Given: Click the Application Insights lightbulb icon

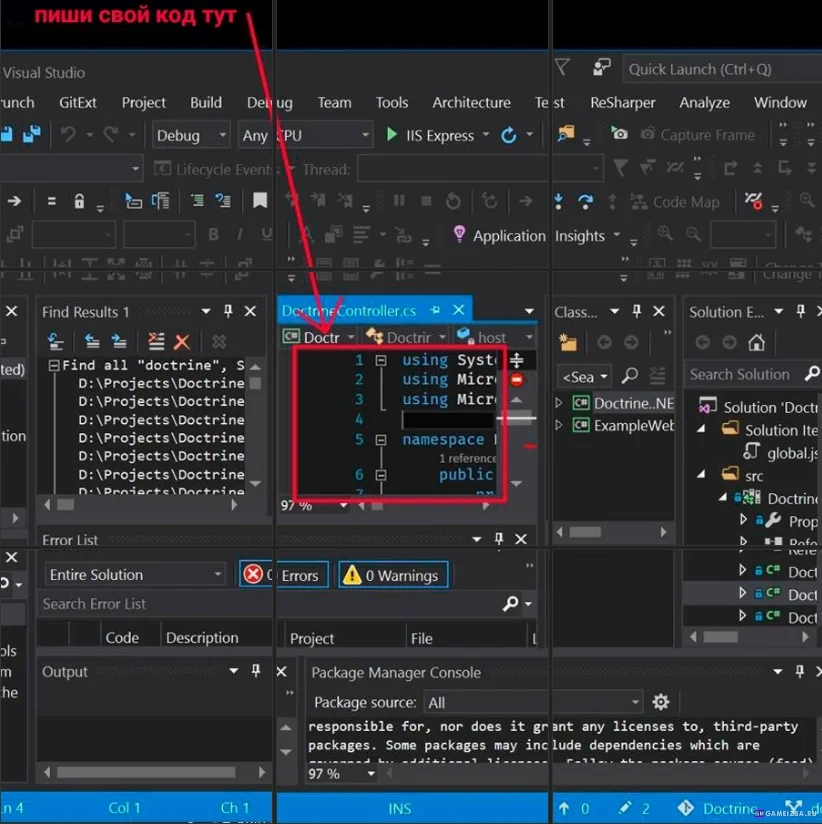Looking at the screenshot, I should point(459,234).
